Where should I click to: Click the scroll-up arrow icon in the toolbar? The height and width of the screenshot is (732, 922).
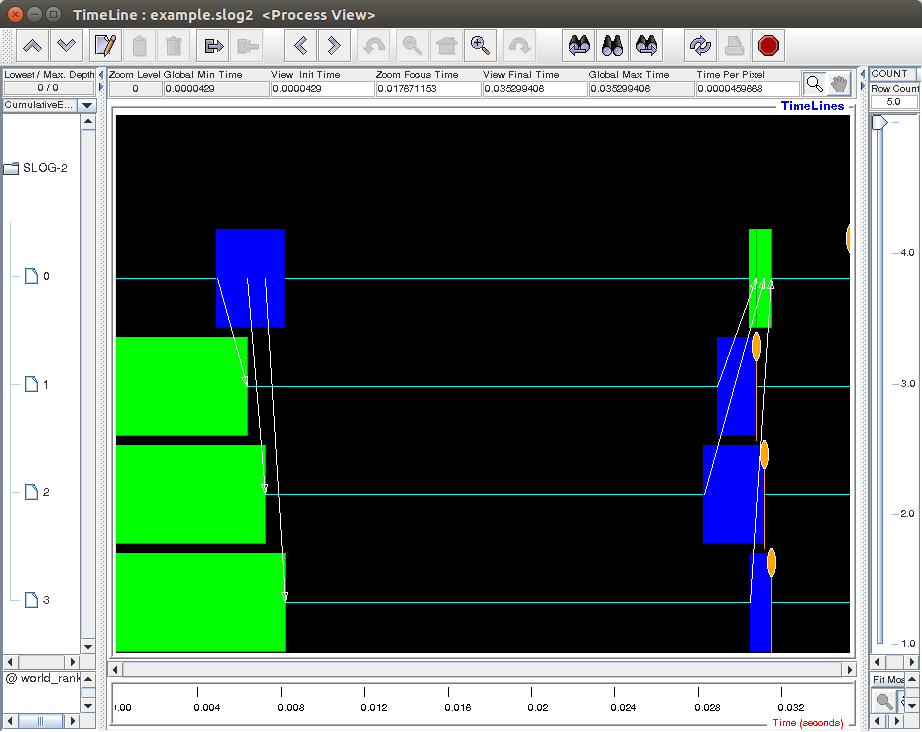pos(32,46)
